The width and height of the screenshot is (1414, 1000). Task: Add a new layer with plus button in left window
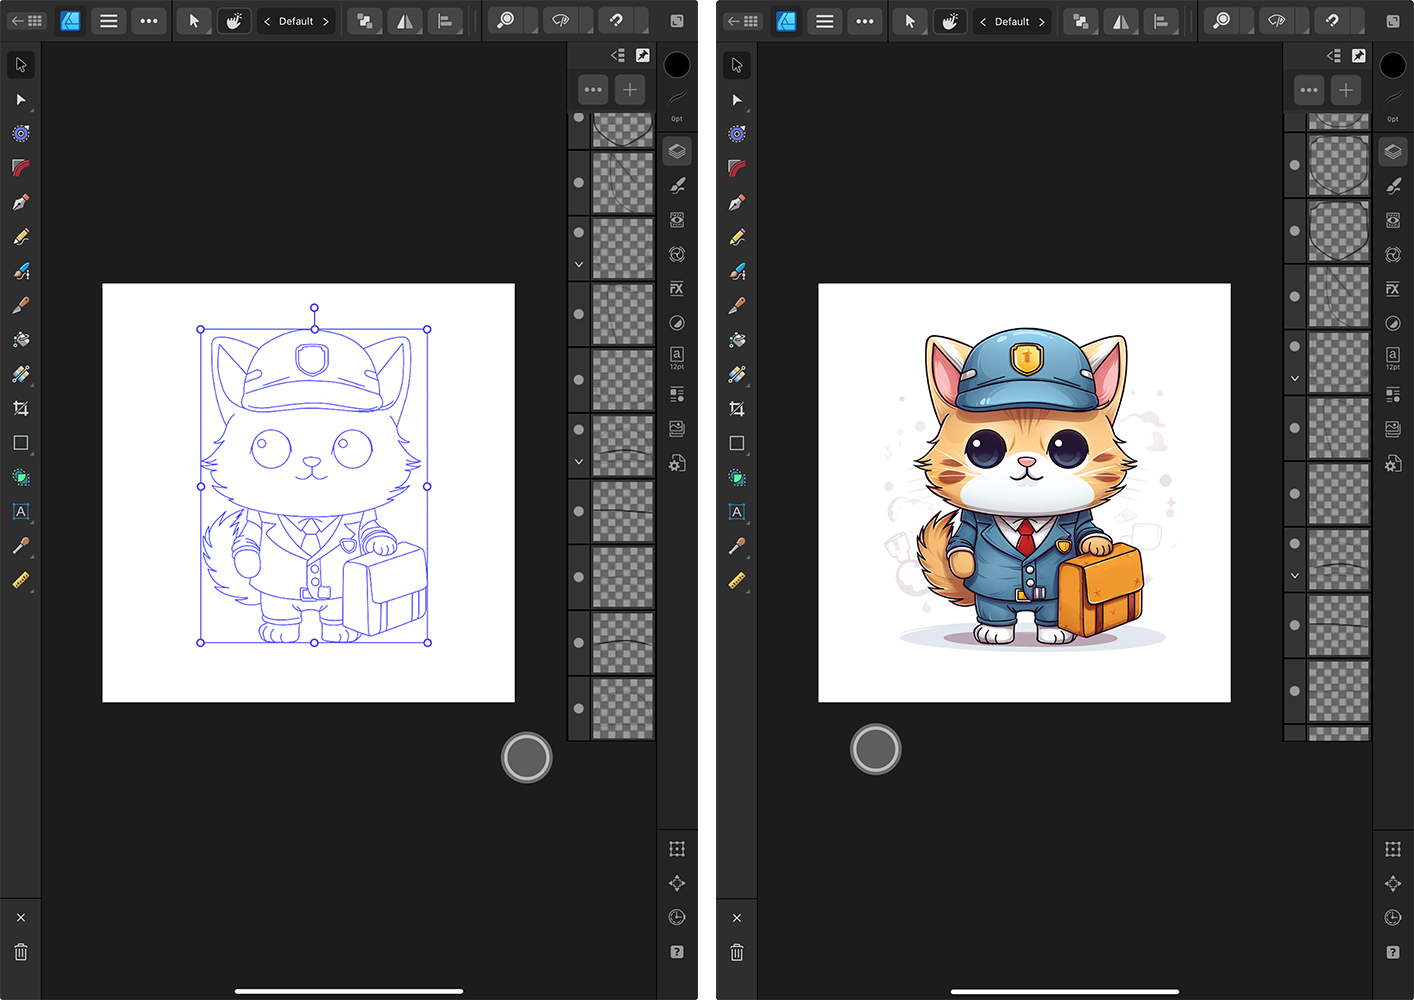click(x=630, y=90)
